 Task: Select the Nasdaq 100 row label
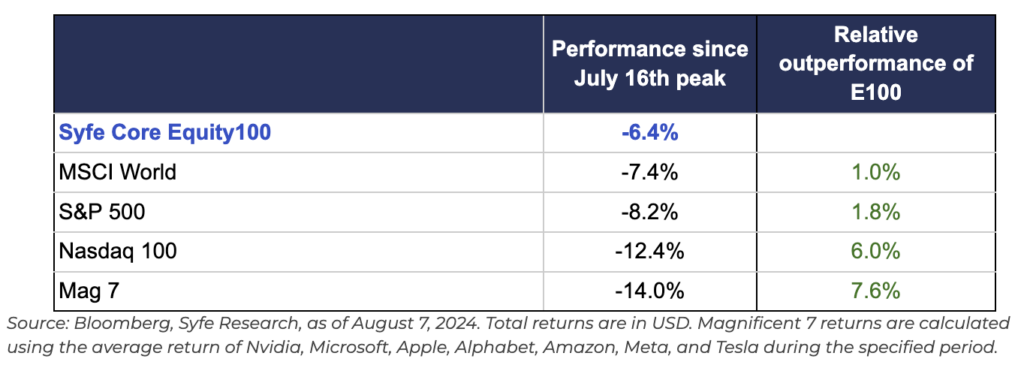point(118,251)
